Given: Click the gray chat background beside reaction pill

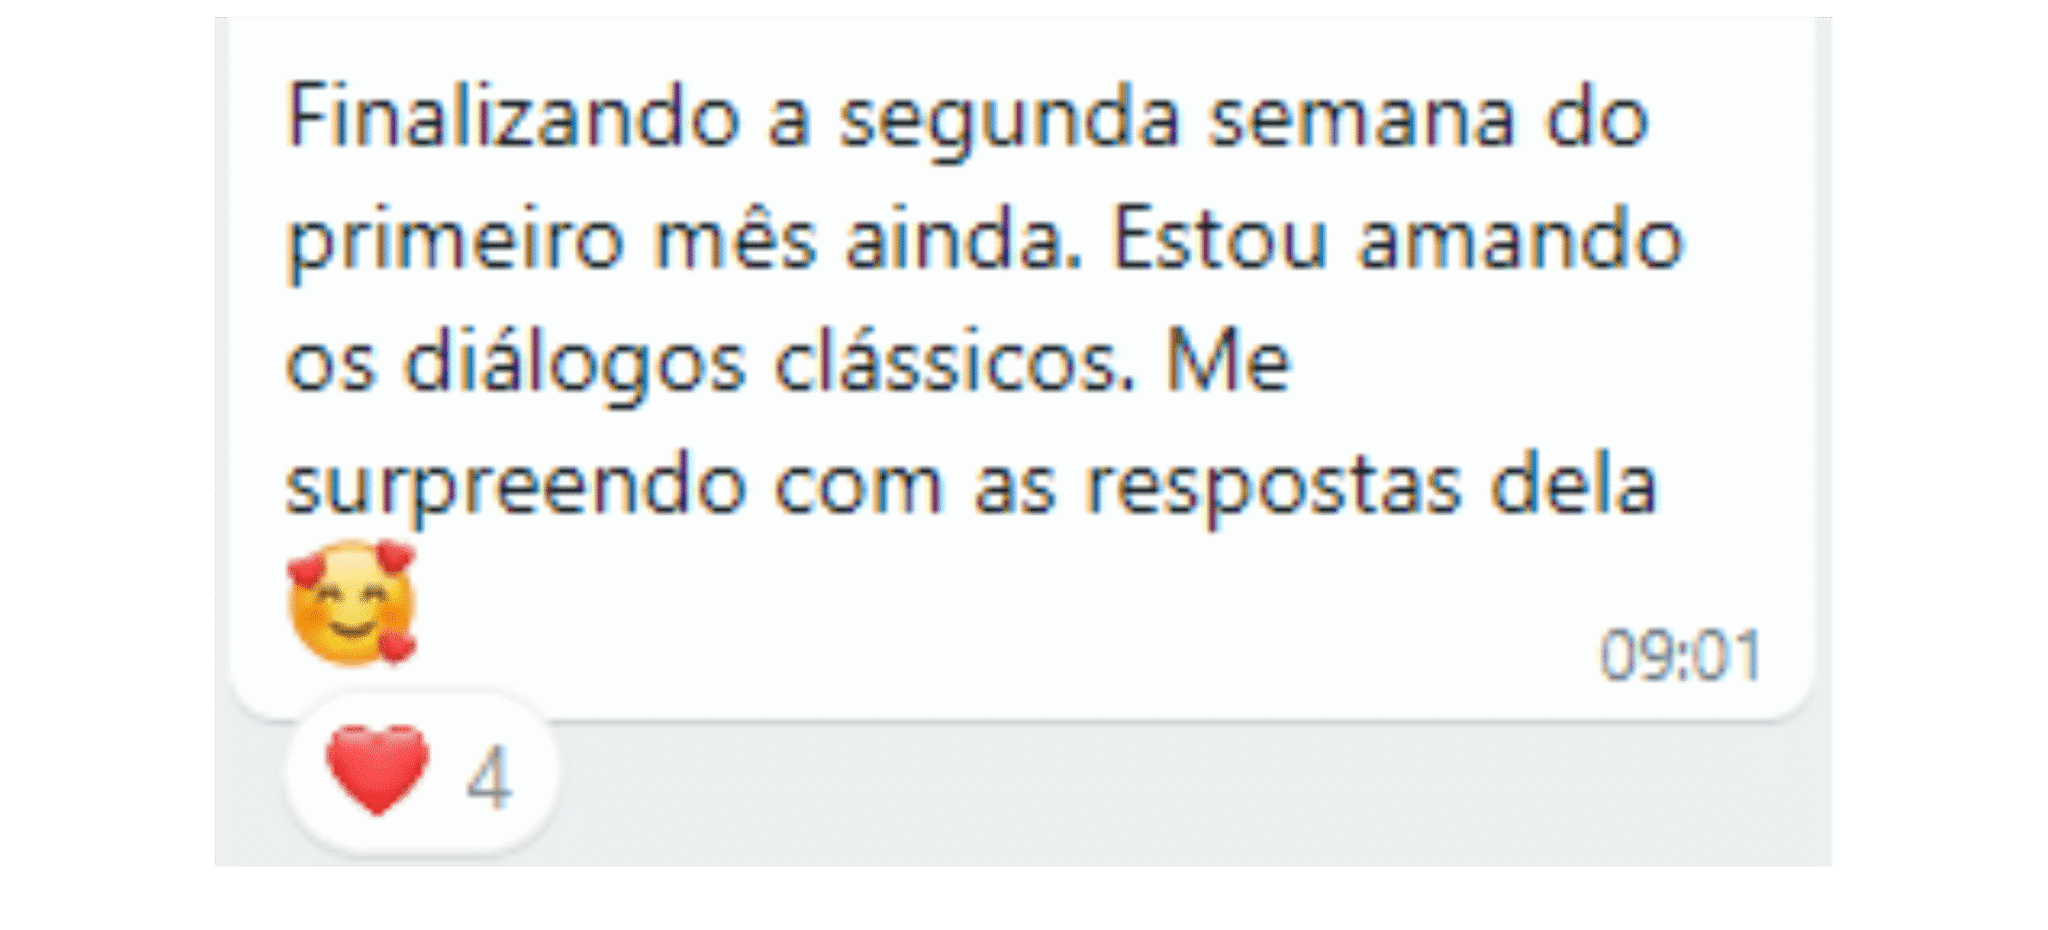Looking at the screenshot, I should (1190, 795).
